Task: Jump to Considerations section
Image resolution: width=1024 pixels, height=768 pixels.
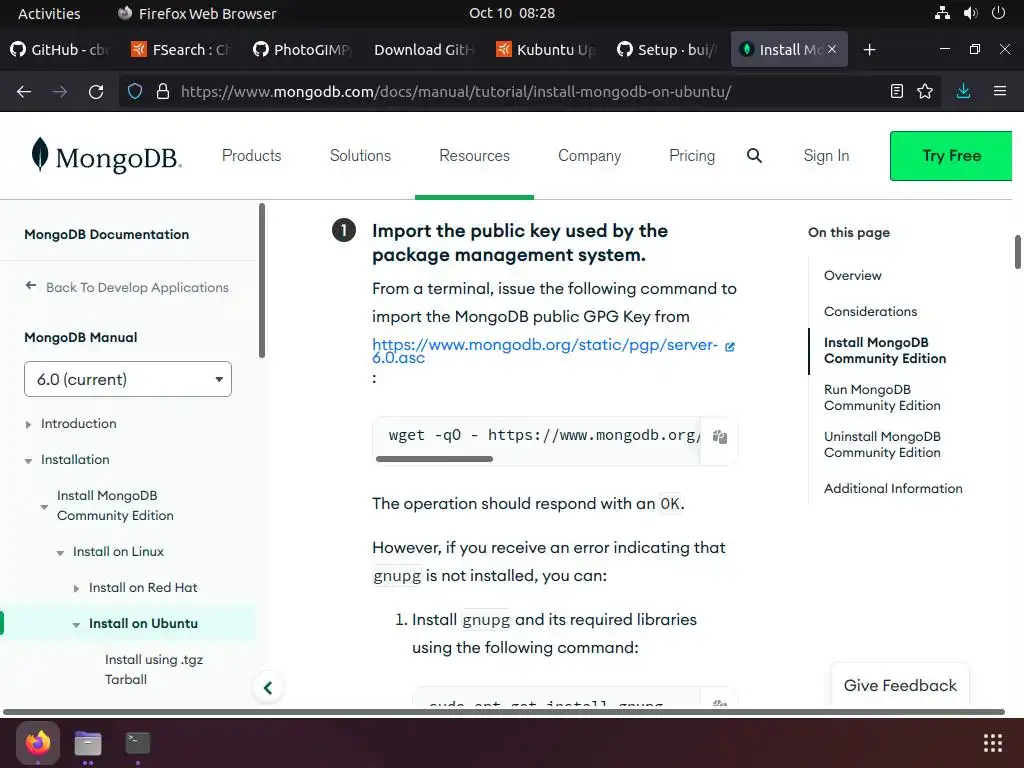Action: (870, 311)
